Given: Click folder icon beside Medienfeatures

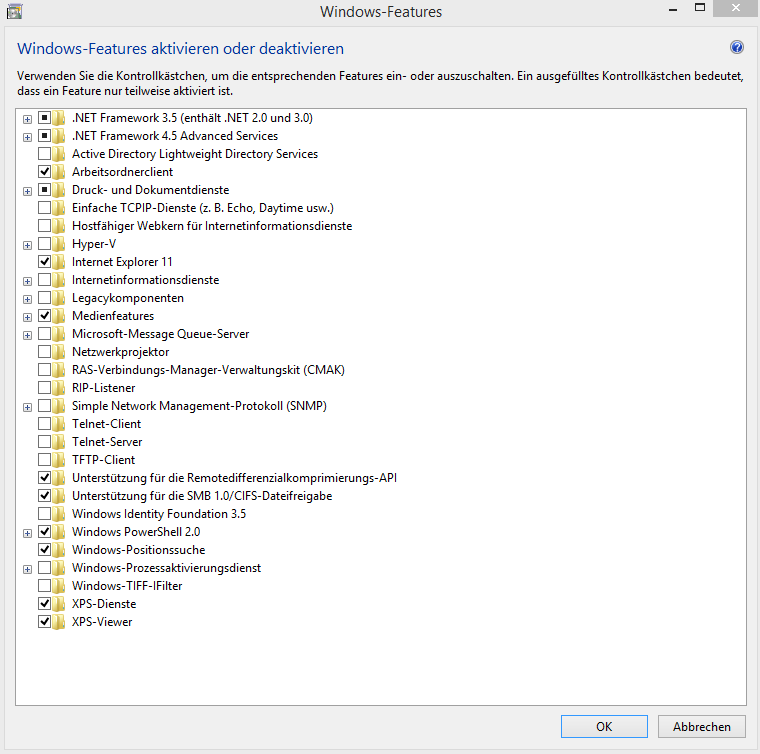Looking at the screenshot, I should 59,315.
